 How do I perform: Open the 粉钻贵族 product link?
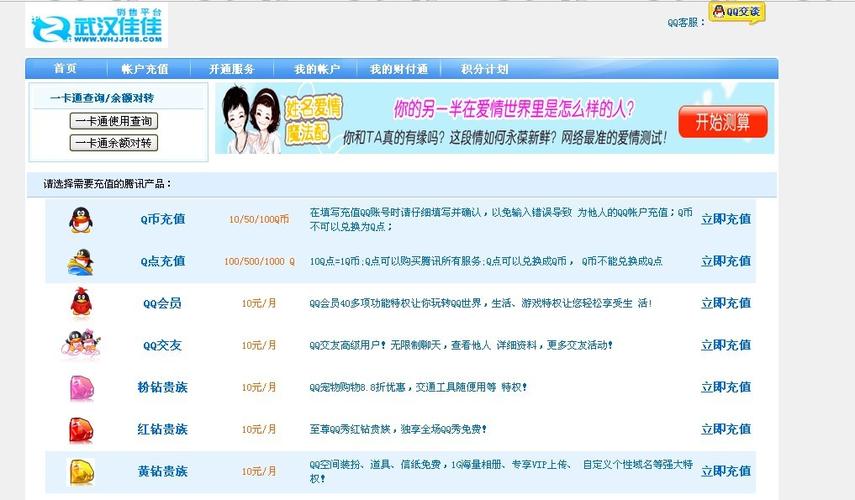tap(162, 387)
